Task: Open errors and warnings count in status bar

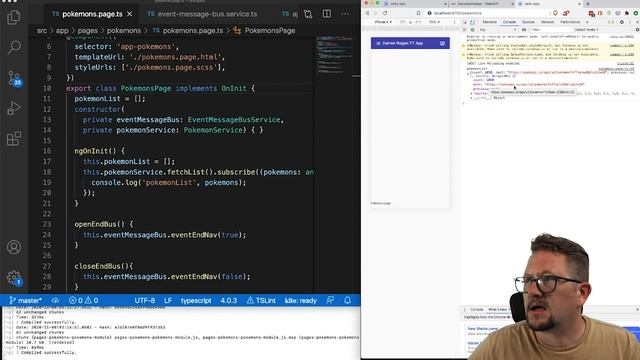Action: click(83, 300)
